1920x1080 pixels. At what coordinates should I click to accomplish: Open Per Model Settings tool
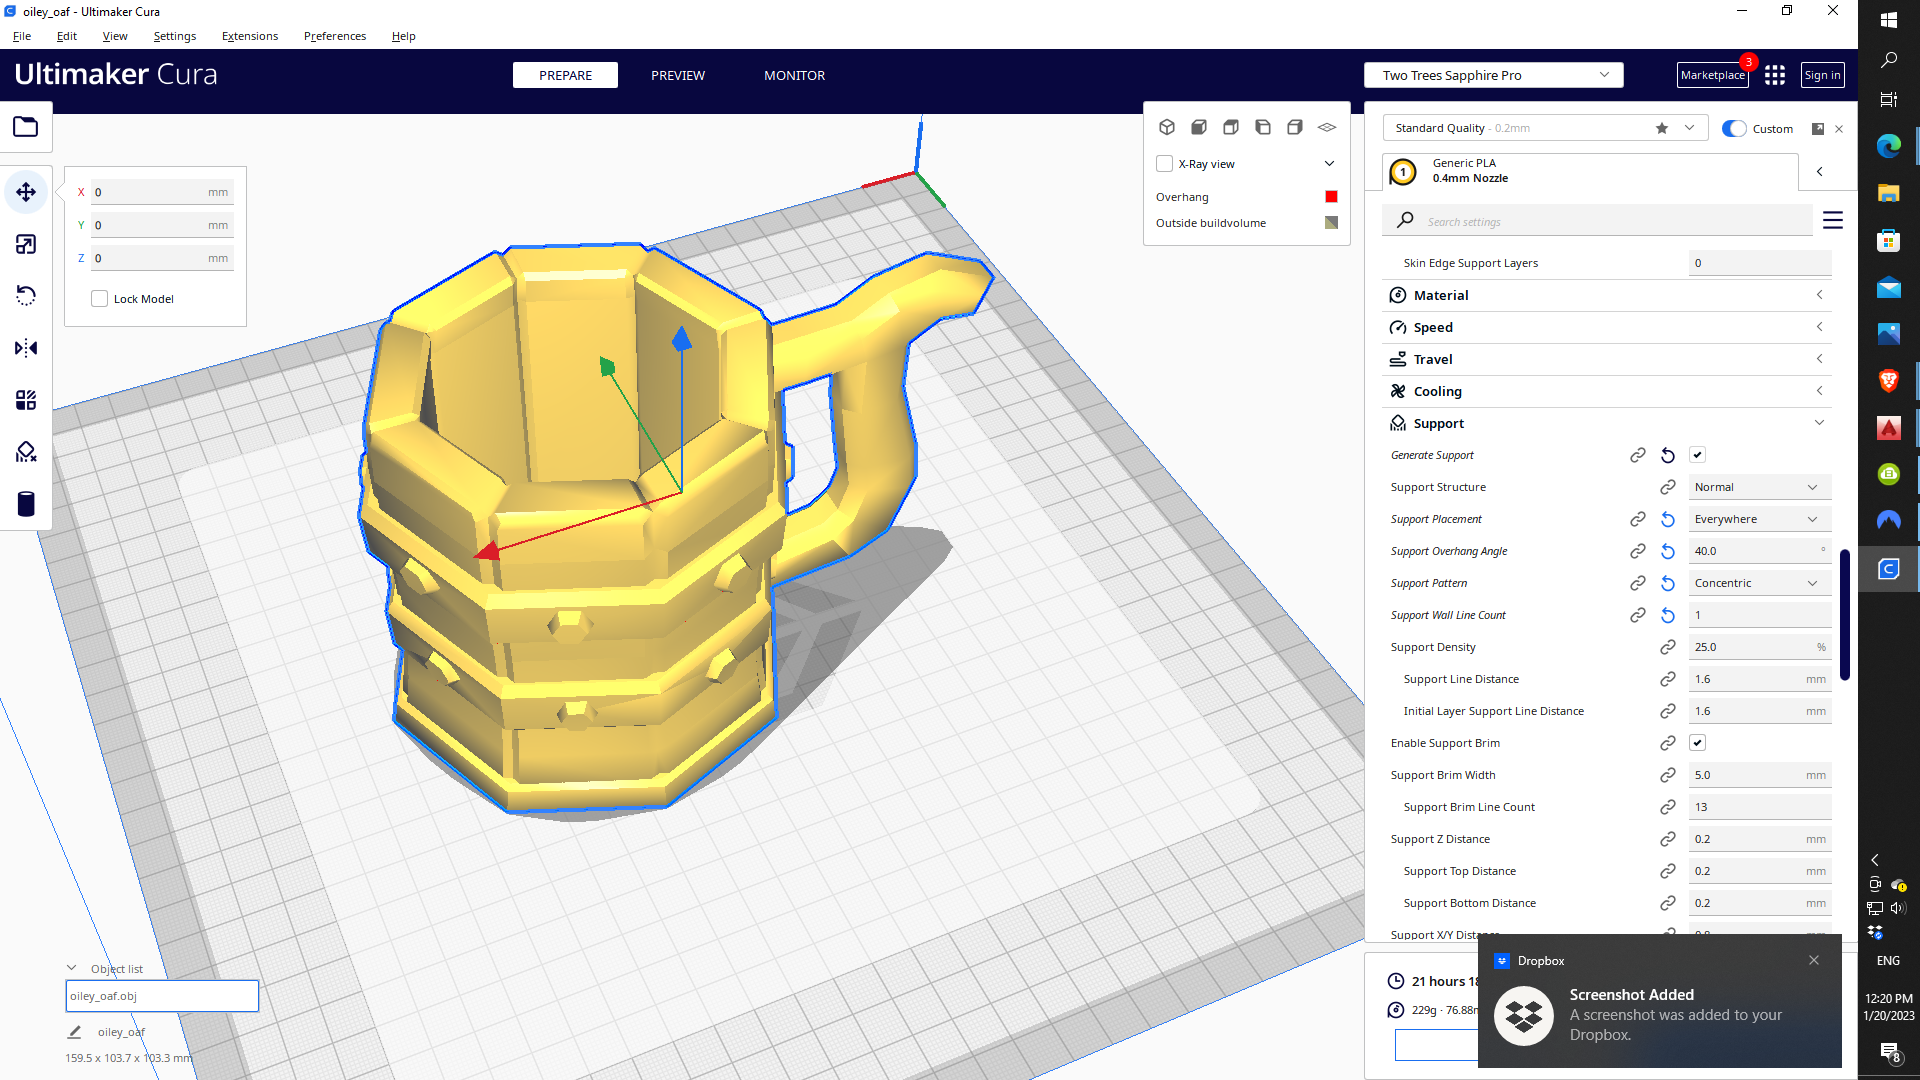click(26, 400)
